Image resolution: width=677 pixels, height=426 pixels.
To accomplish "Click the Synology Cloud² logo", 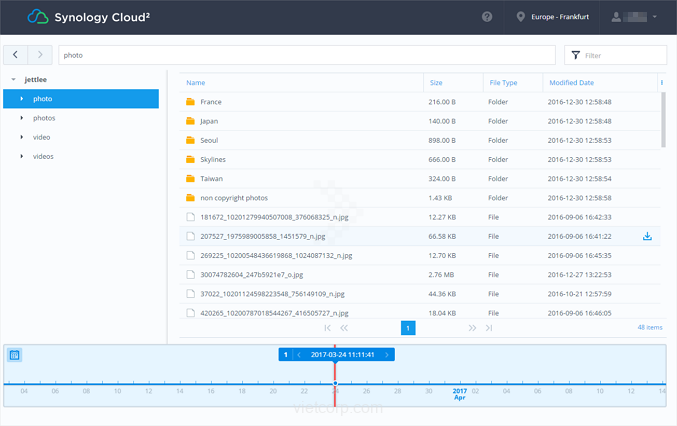I will [88, 17].
